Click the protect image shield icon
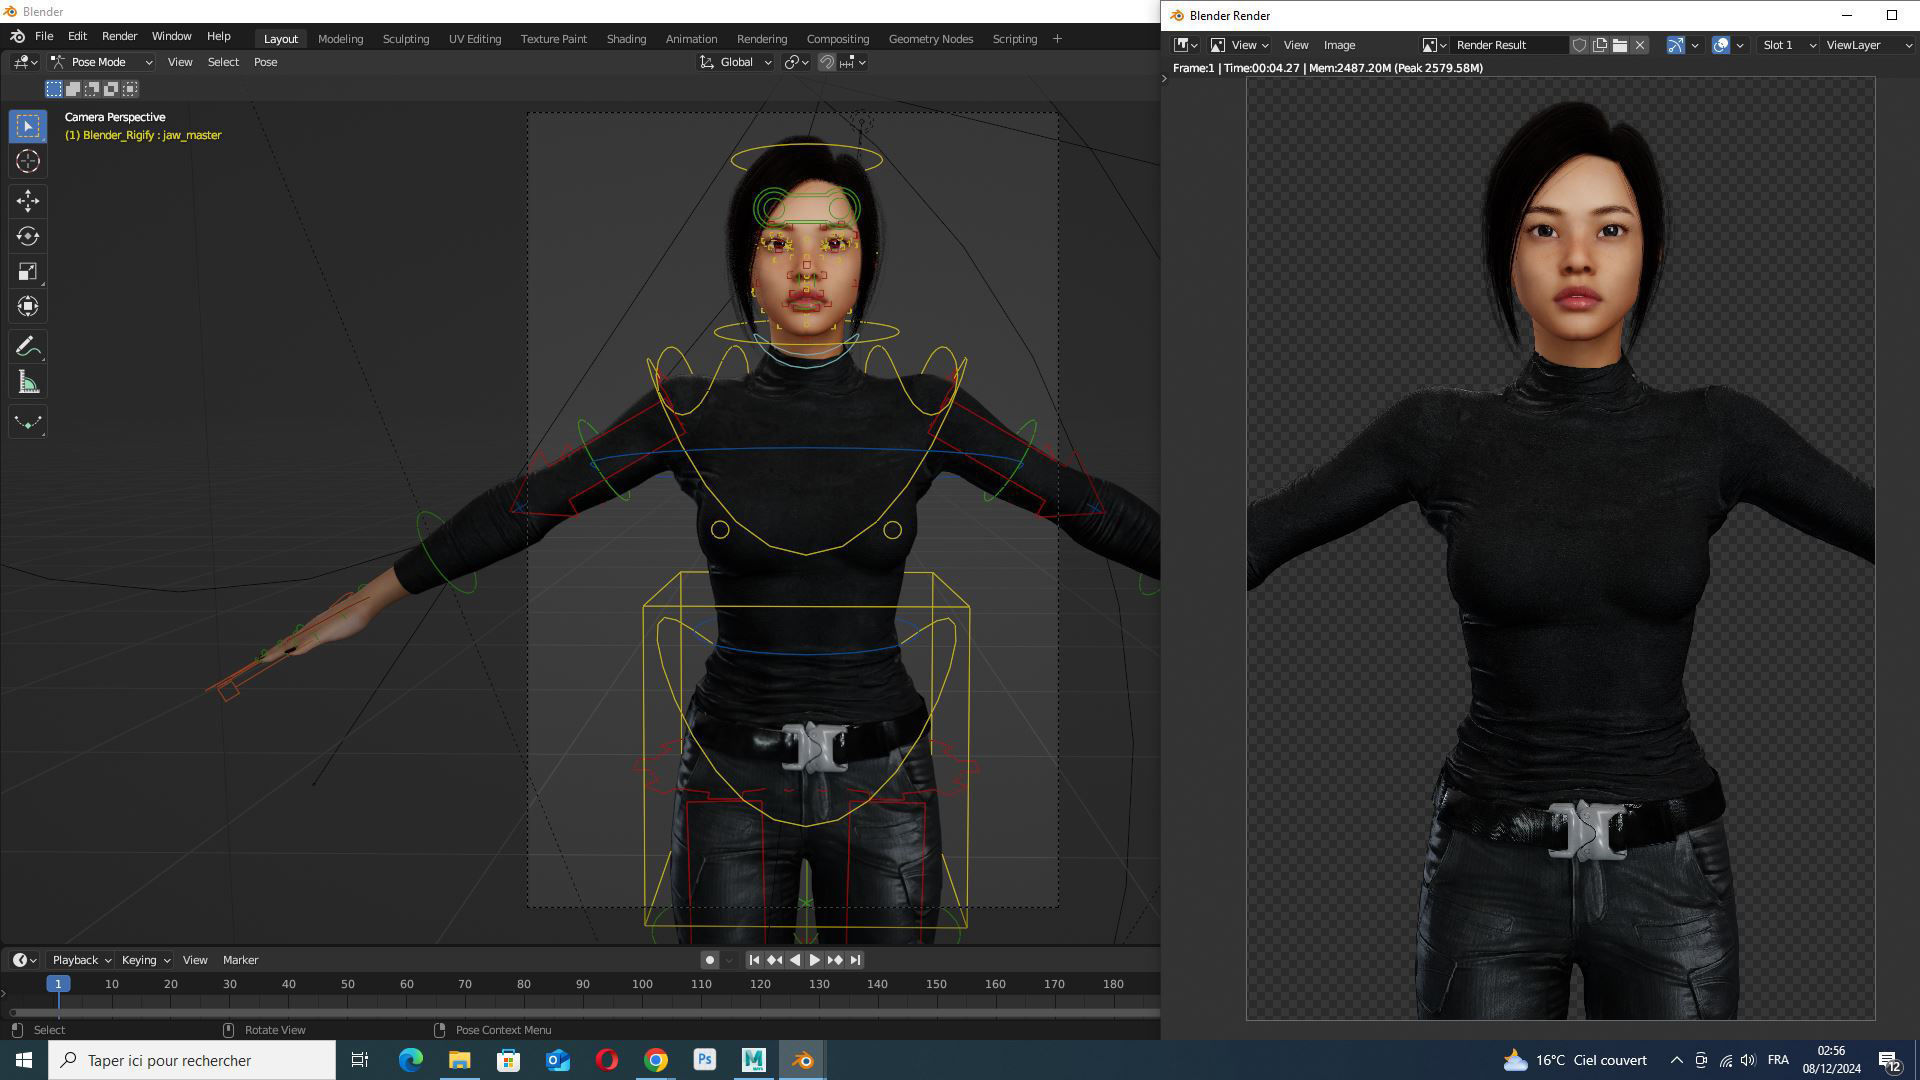This screenshot has height=1080, width=1920. (x=1579, y=45)
